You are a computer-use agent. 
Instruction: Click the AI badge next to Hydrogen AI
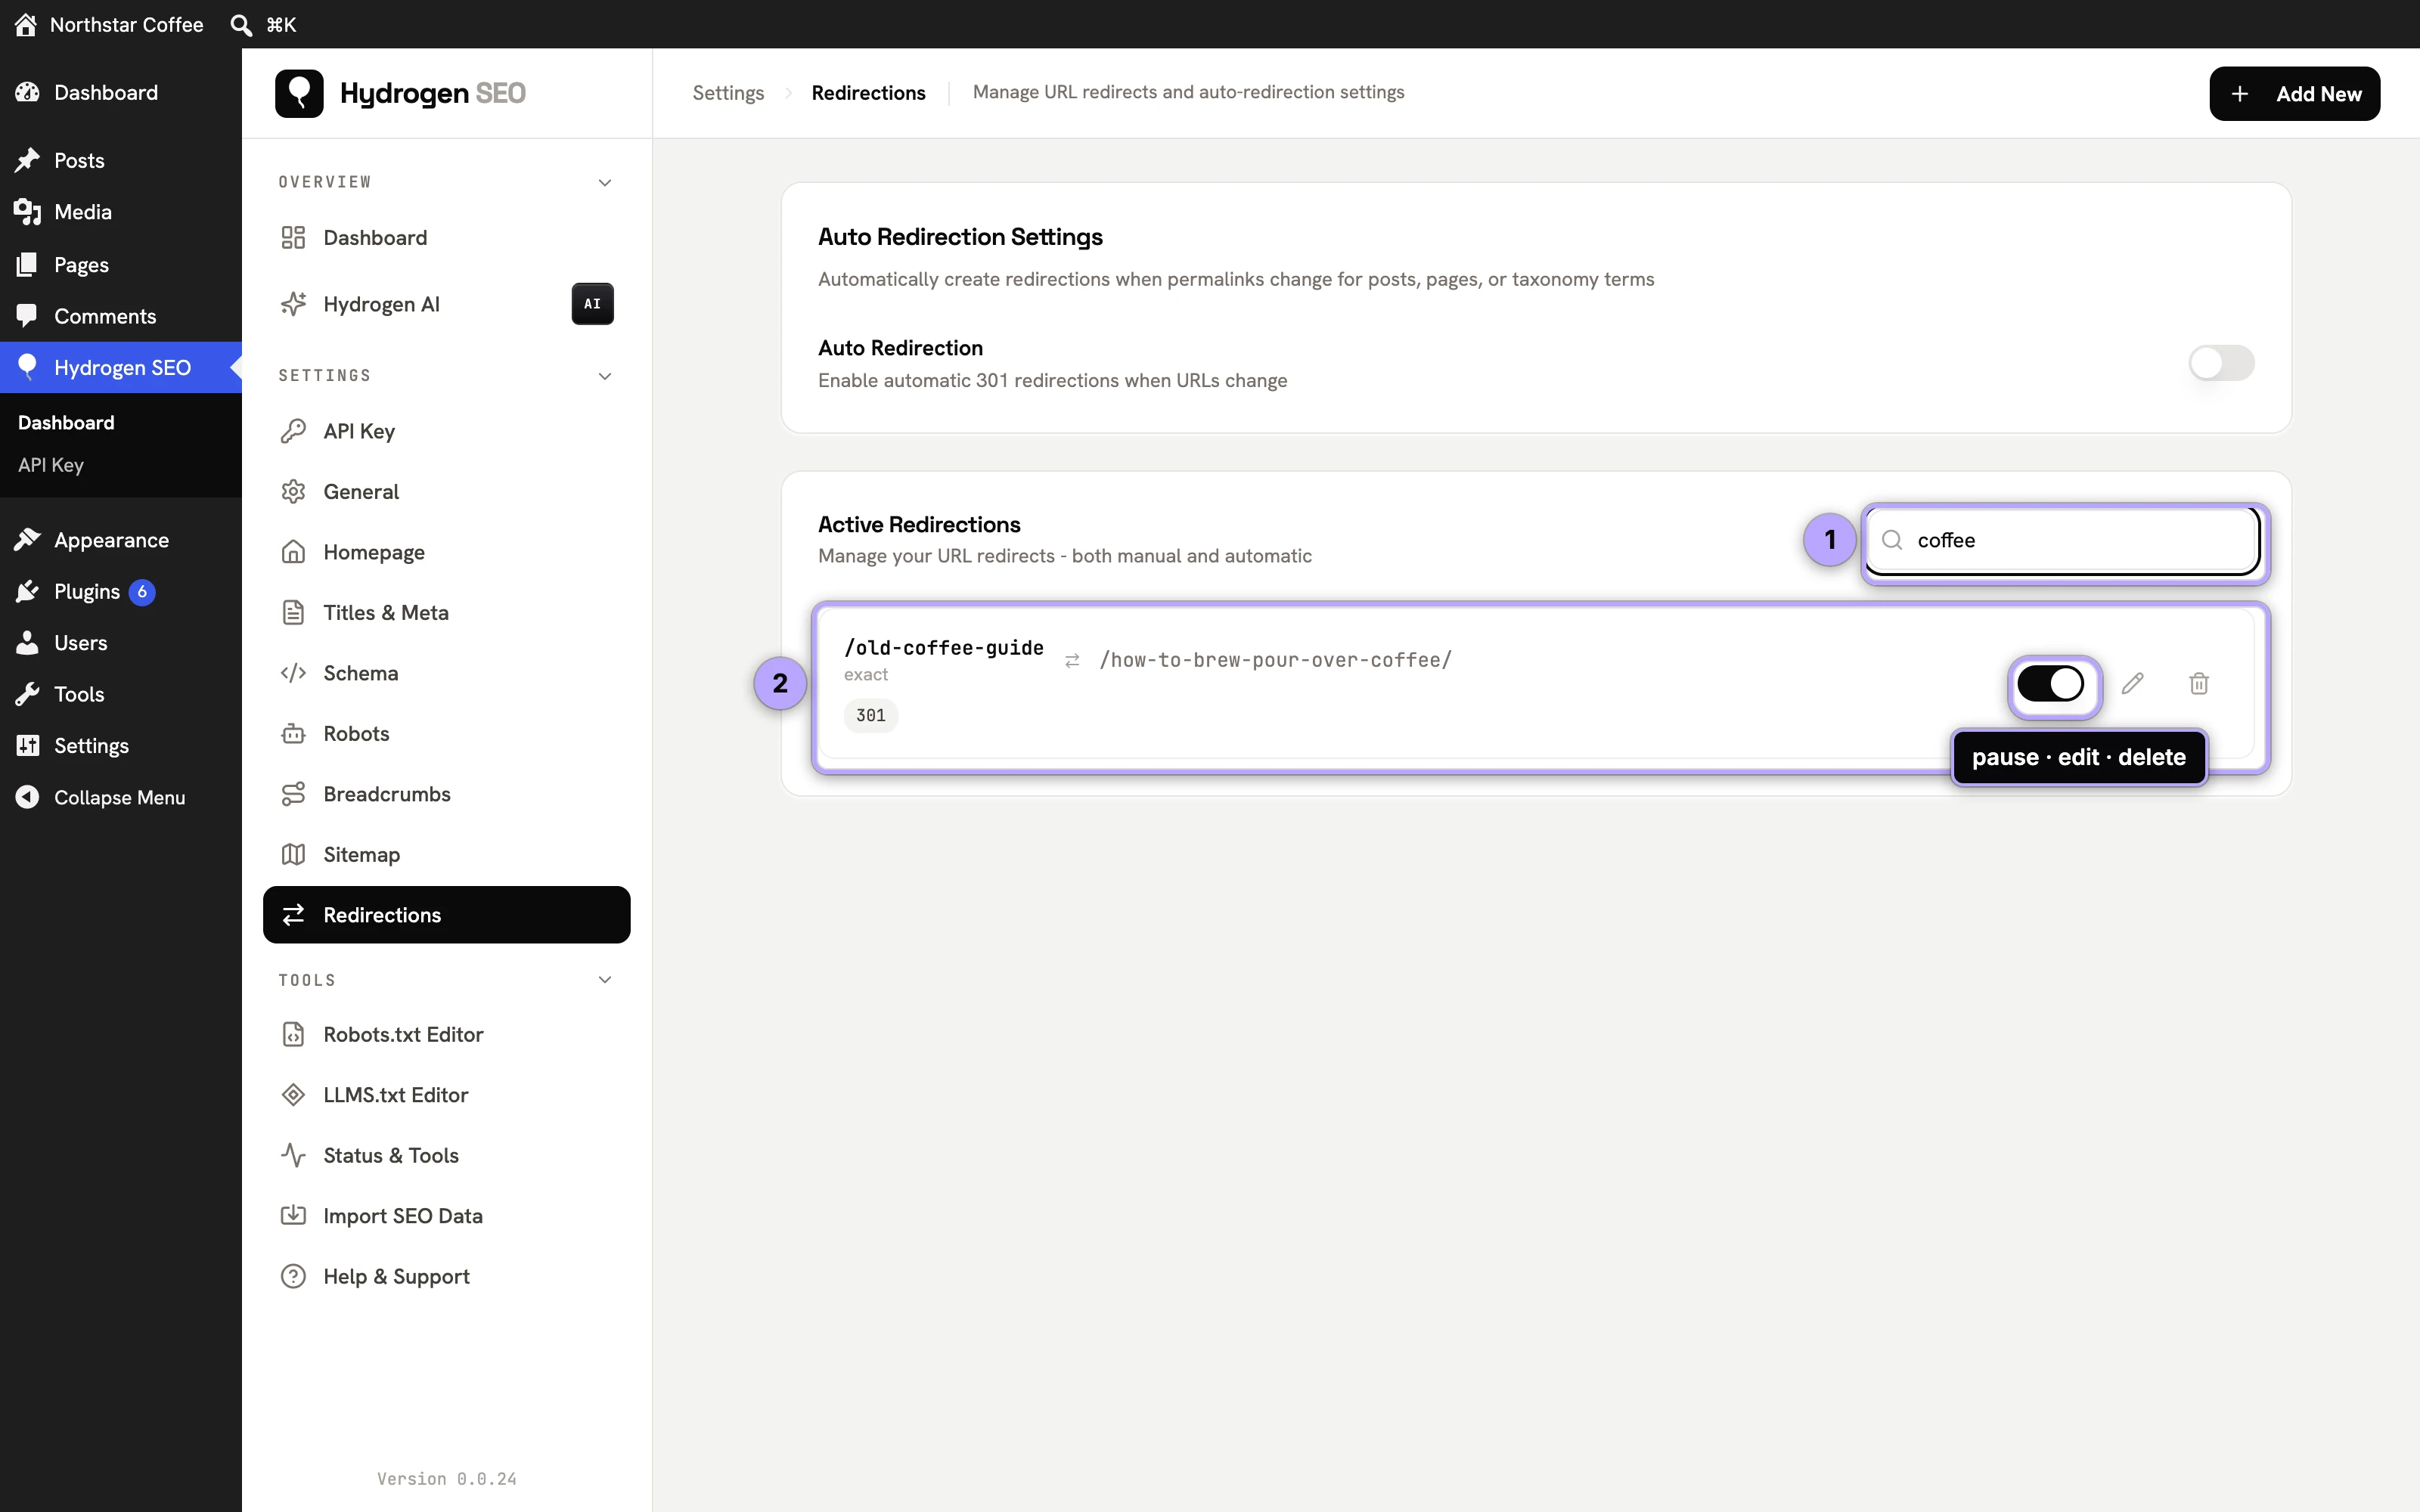pyautogui.click(x=592, y=304)
